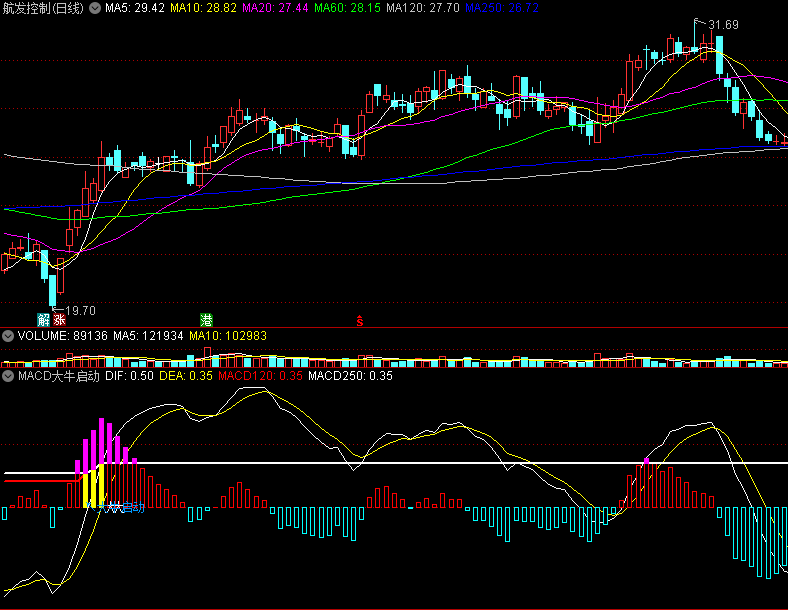Select the MA5: 29.42 label
The height and width of the screenshot is (610, 788).
(x=135, y=8)
